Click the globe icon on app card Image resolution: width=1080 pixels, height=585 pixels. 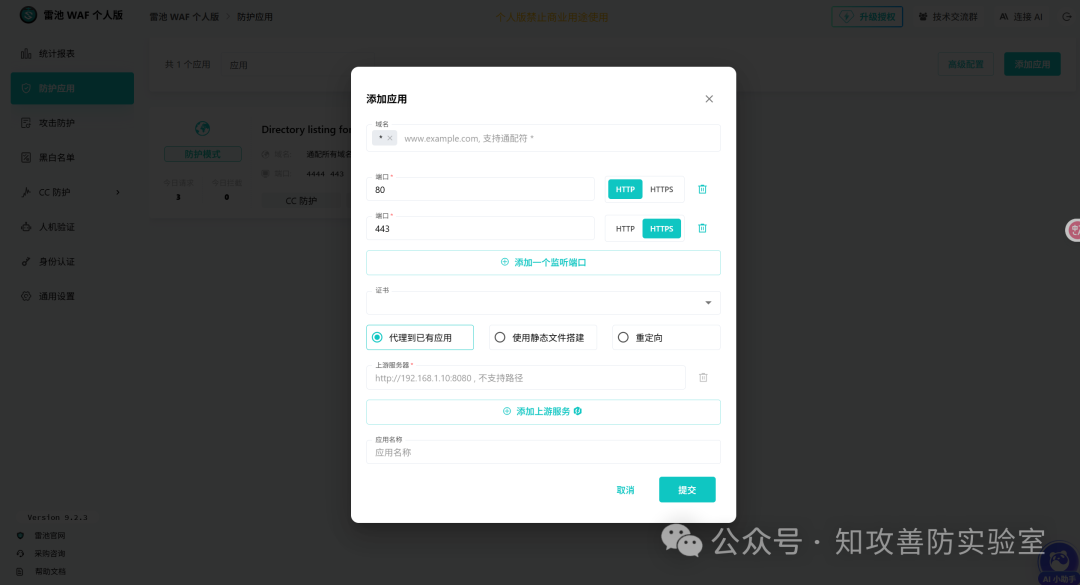click(x=202, y=129)
